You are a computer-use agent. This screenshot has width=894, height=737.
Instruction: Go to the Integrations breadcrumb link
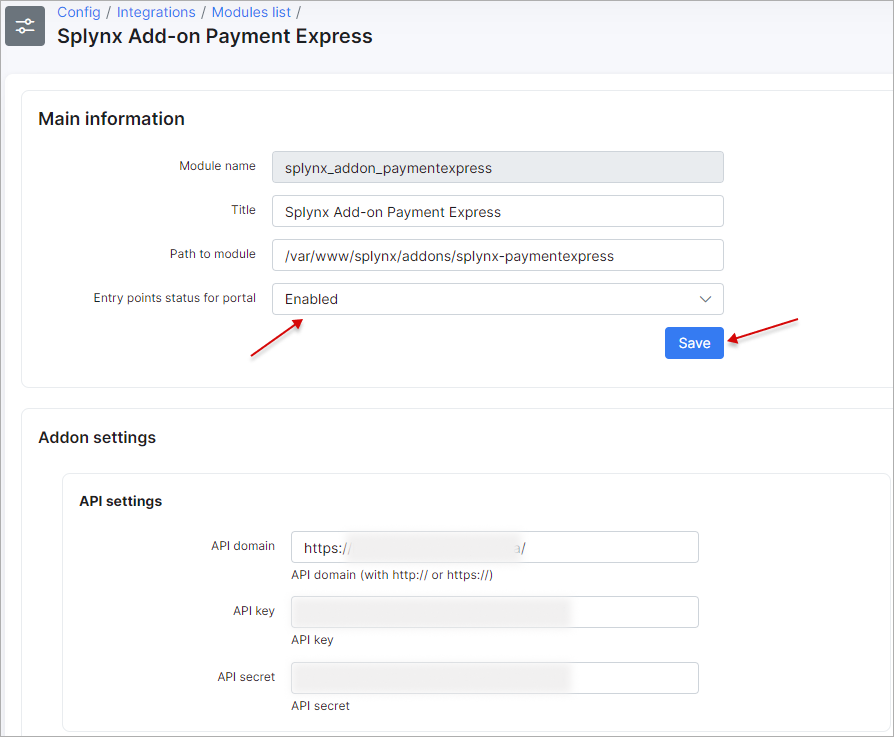pos(156,12)
